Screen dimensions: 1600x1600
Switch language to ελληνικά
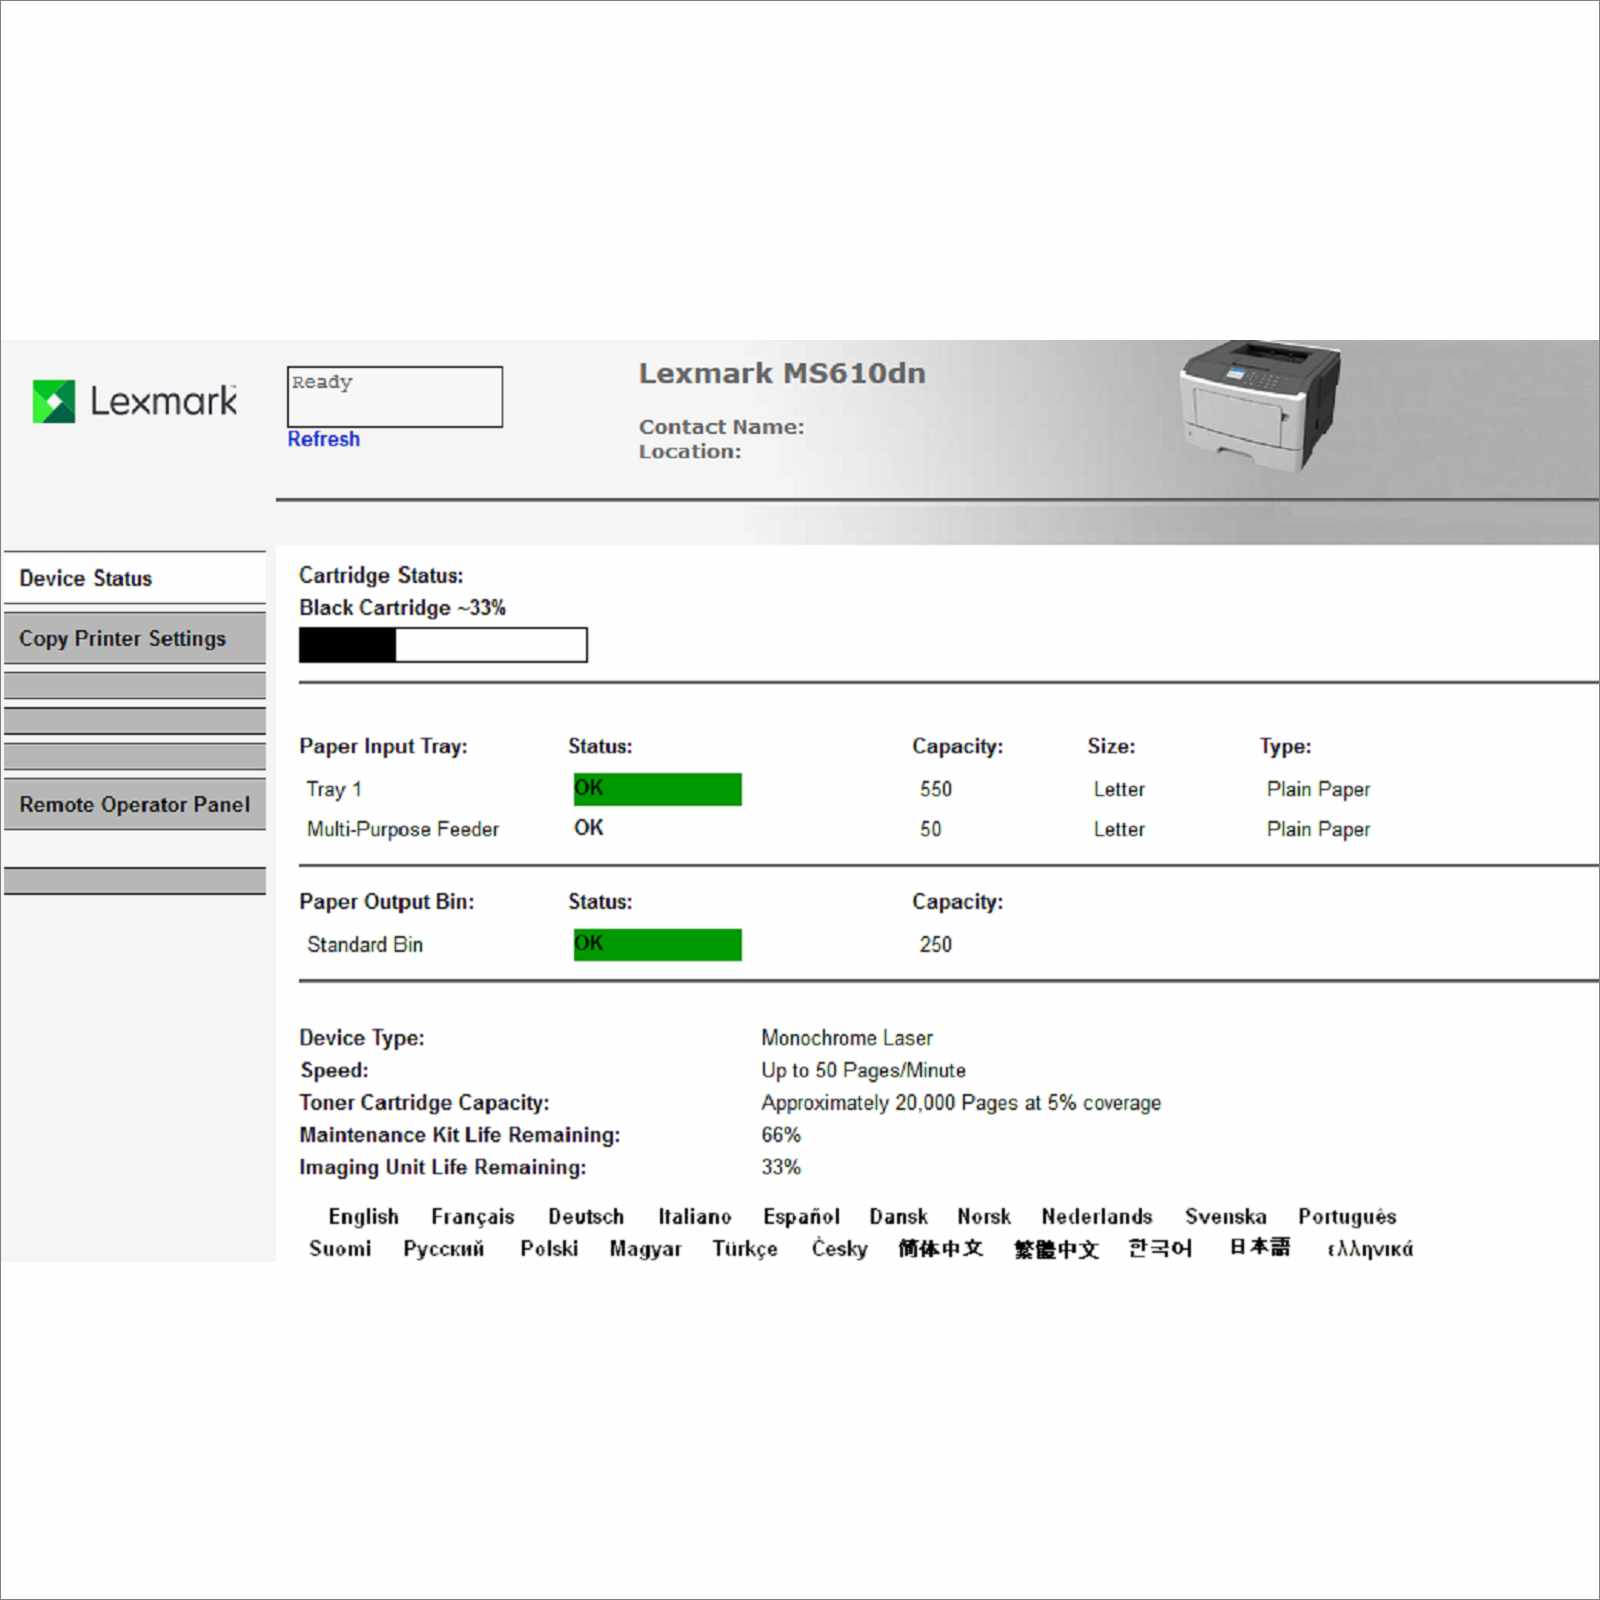(1370, 1249)
